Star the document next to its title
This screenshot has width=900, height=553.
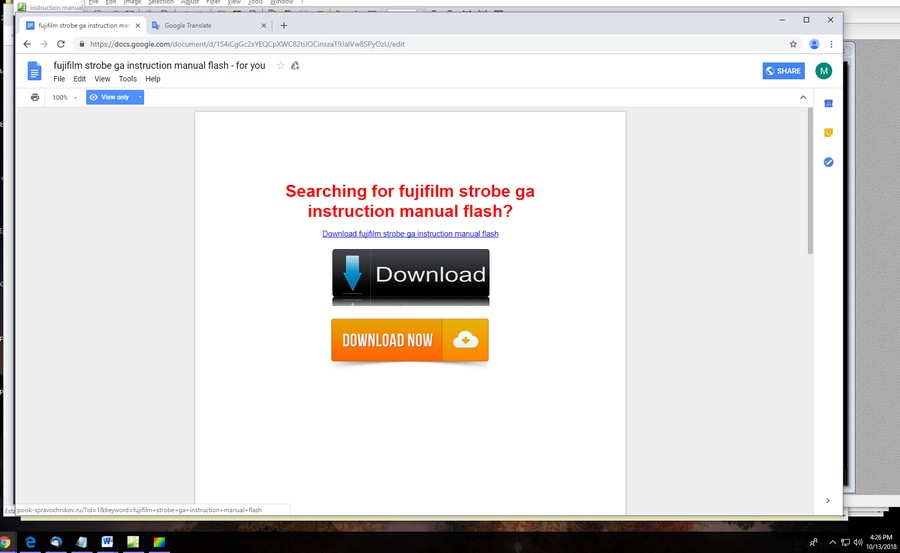point(281,65)
